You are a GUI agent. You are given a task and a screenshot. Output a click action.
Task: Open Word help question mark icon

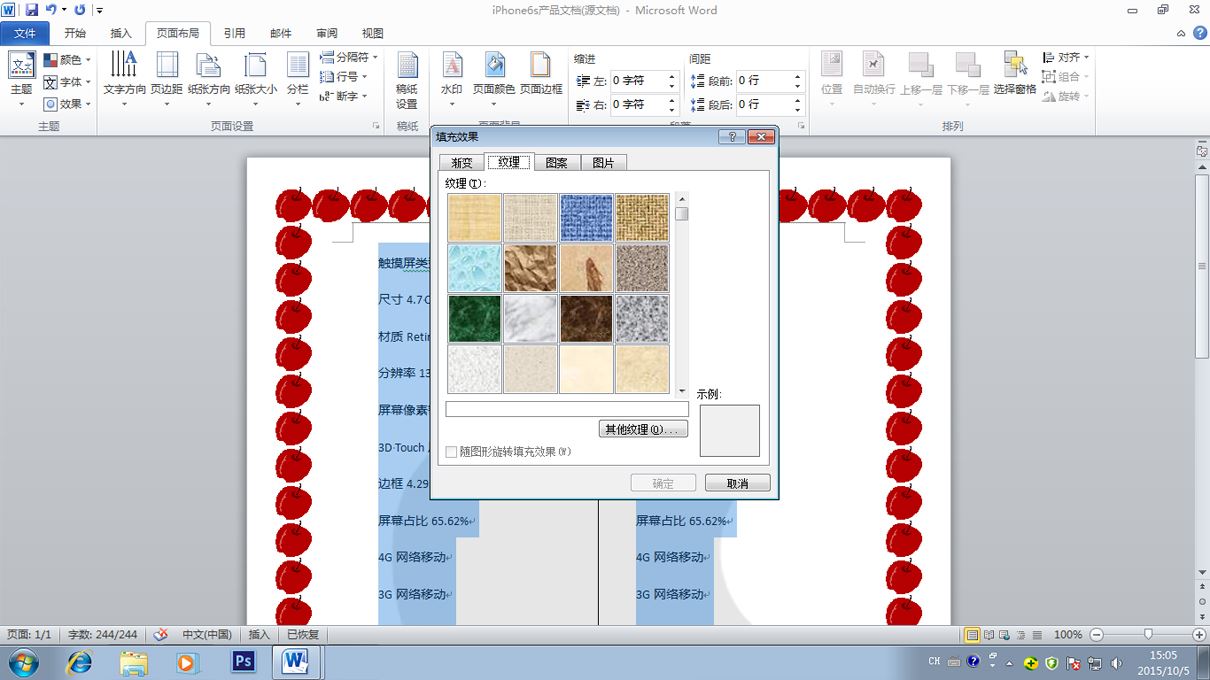pos(1199,33)
